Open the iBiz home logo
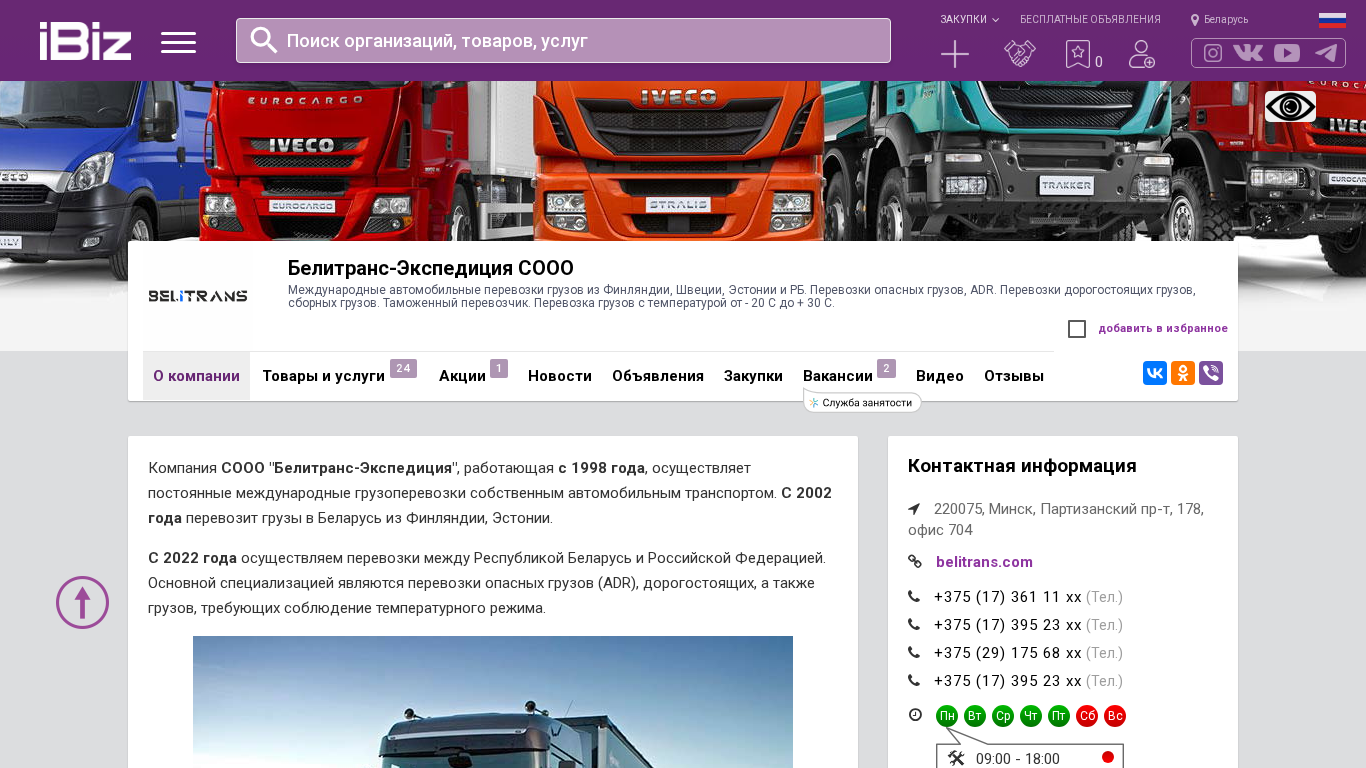The height and width of the screenshot is (768, 1366). (85, 41)
